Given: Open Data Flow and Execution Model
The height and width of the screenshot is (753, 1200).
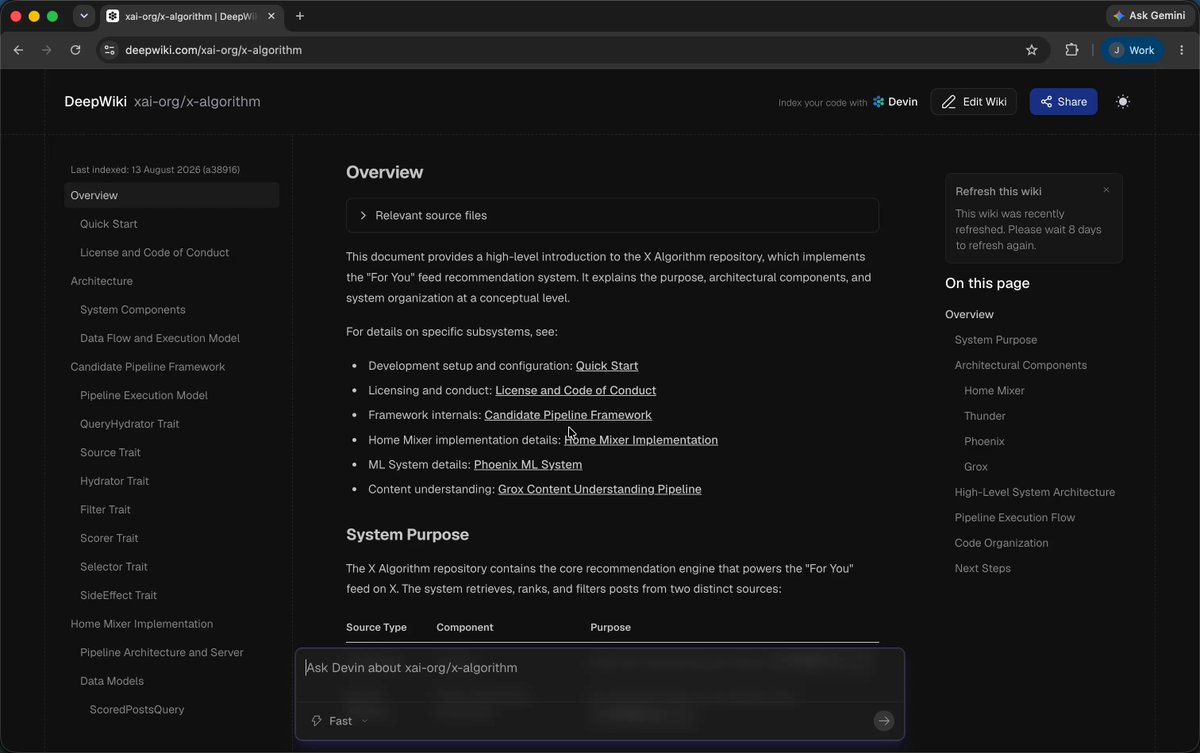Looking at the screenshot, I should (160, 338).
